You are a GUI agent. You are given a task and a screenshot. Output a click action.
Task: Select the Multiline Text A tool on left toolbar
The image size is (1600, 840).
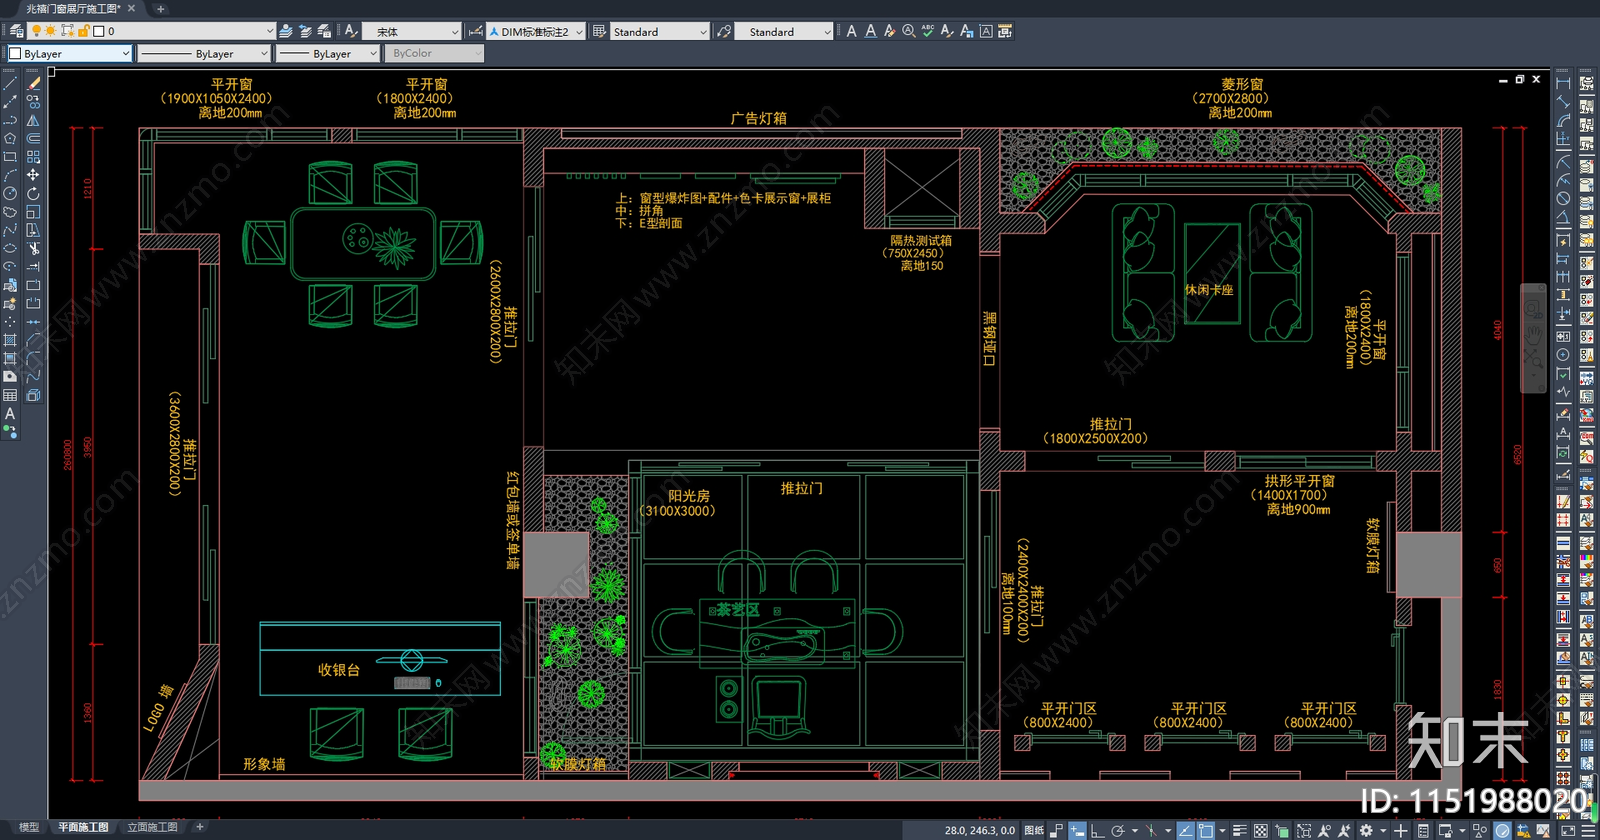click(x=10, y=414)
